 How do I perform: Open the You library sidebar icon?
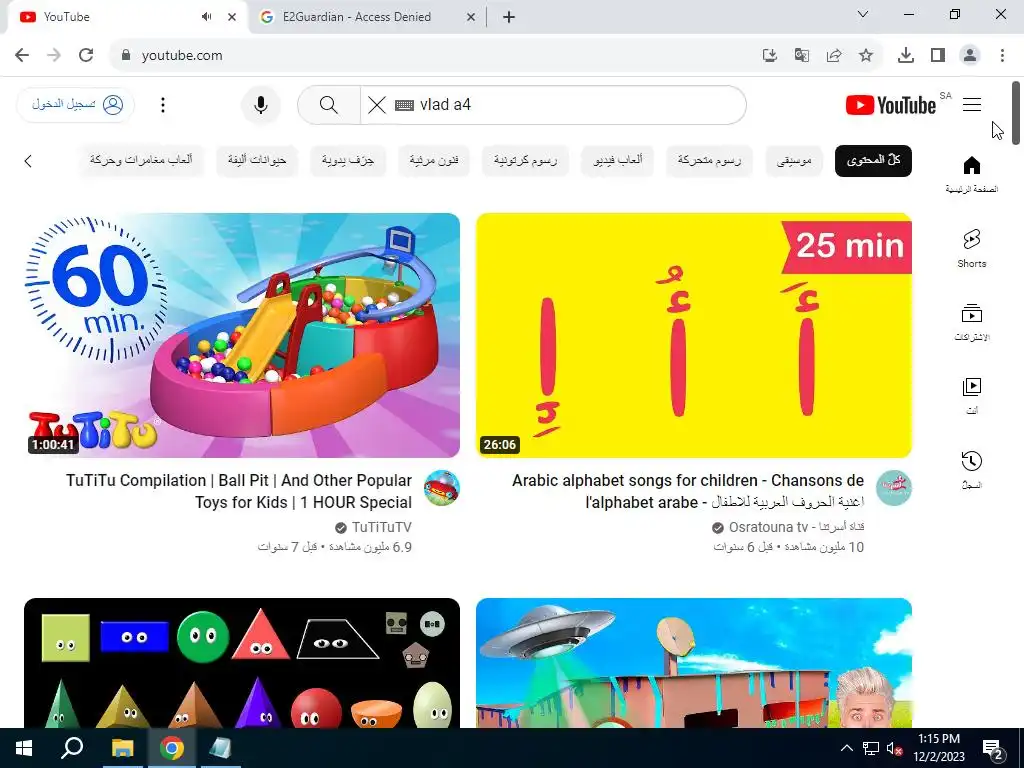972,395
